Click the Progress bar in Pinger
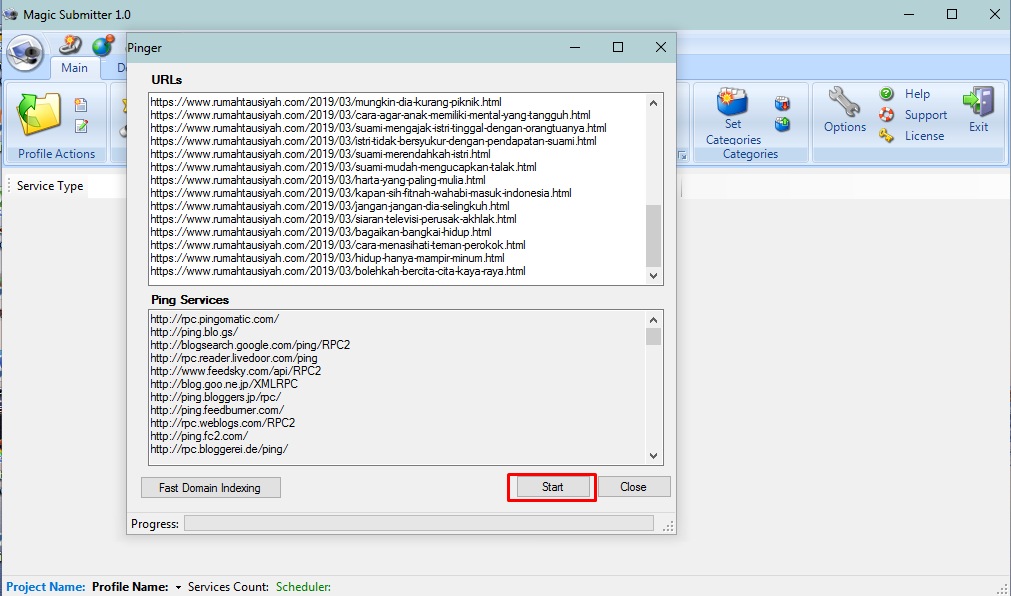This screenshot has width=1011, height=596. (x=418, y=523)
